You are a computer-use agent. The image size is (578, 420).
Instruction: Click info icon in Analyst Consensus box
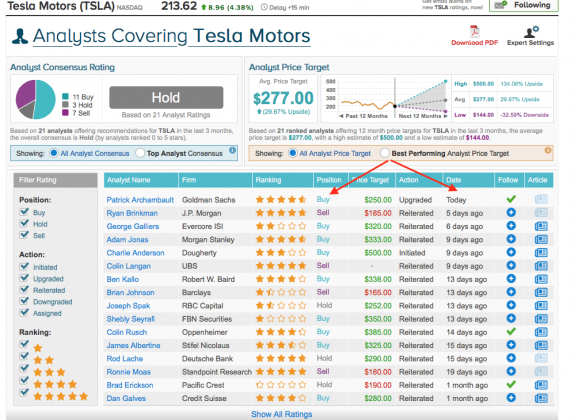coord(232,150)
